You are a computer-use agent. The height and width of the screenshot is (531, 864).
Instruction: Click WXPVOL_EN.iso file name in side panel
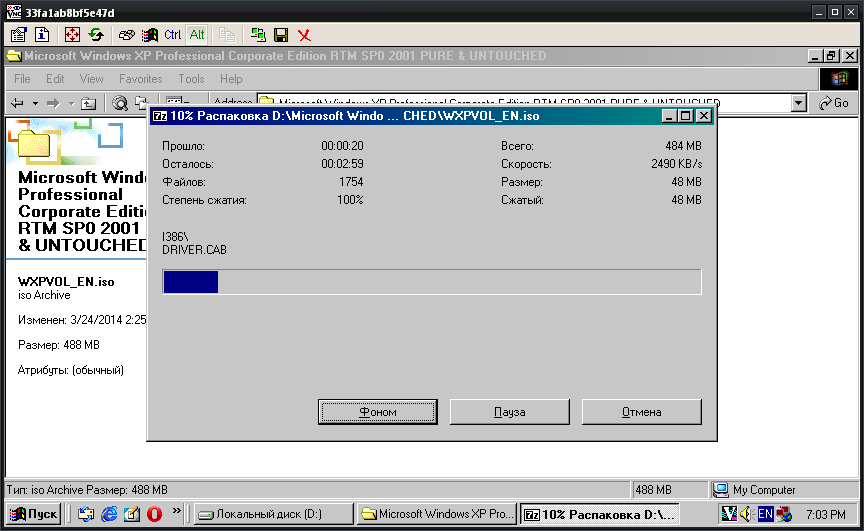click(x=66, y=281)
